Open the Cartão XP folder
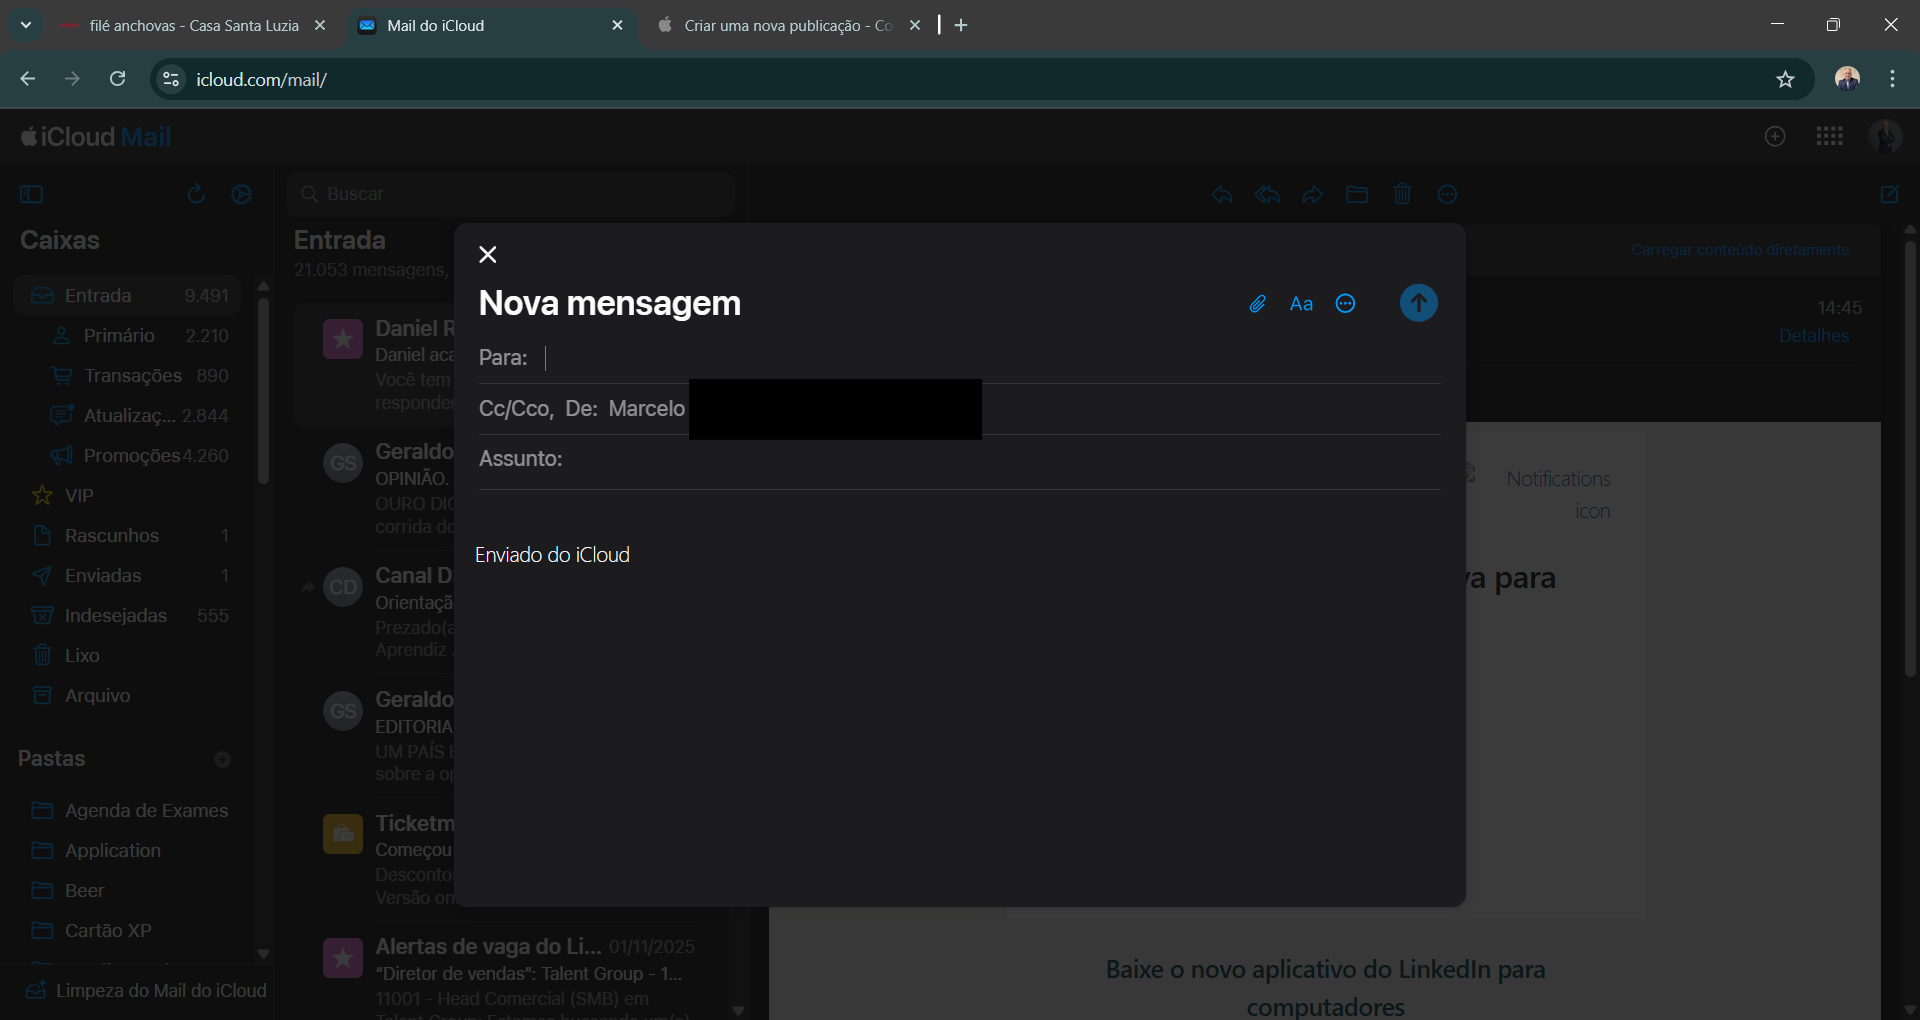Image resolution: width=1920 pixels, height=1020 pixels. (128, 931)
